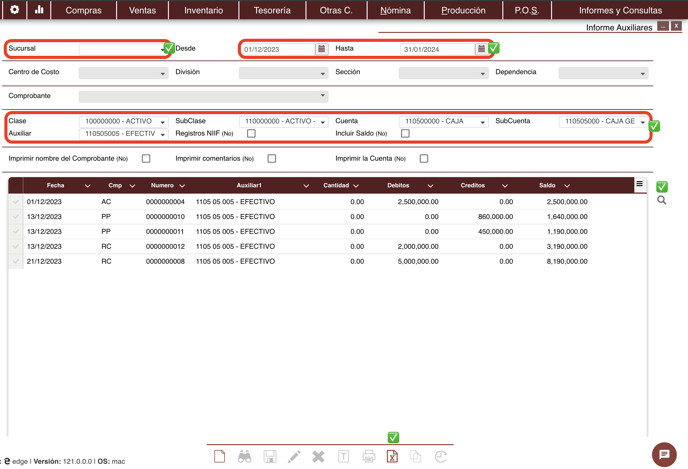Open the P.O.S. menu
This screenshot has height=469, width=688.
pyautogui.click(x=527, y=10)
